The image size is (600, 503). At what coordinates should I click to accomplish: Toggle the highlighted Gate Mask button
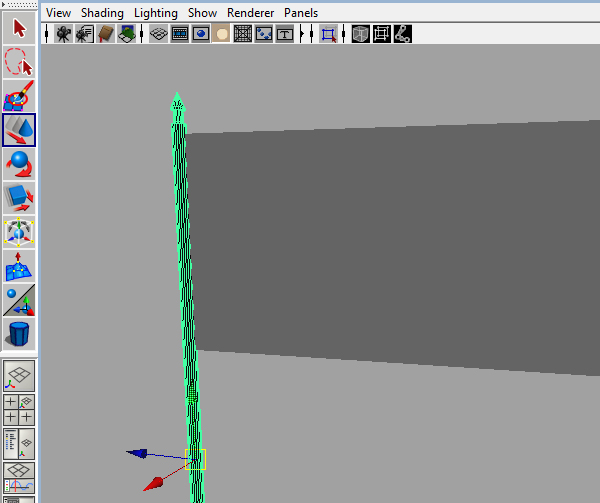coord(221,34)
